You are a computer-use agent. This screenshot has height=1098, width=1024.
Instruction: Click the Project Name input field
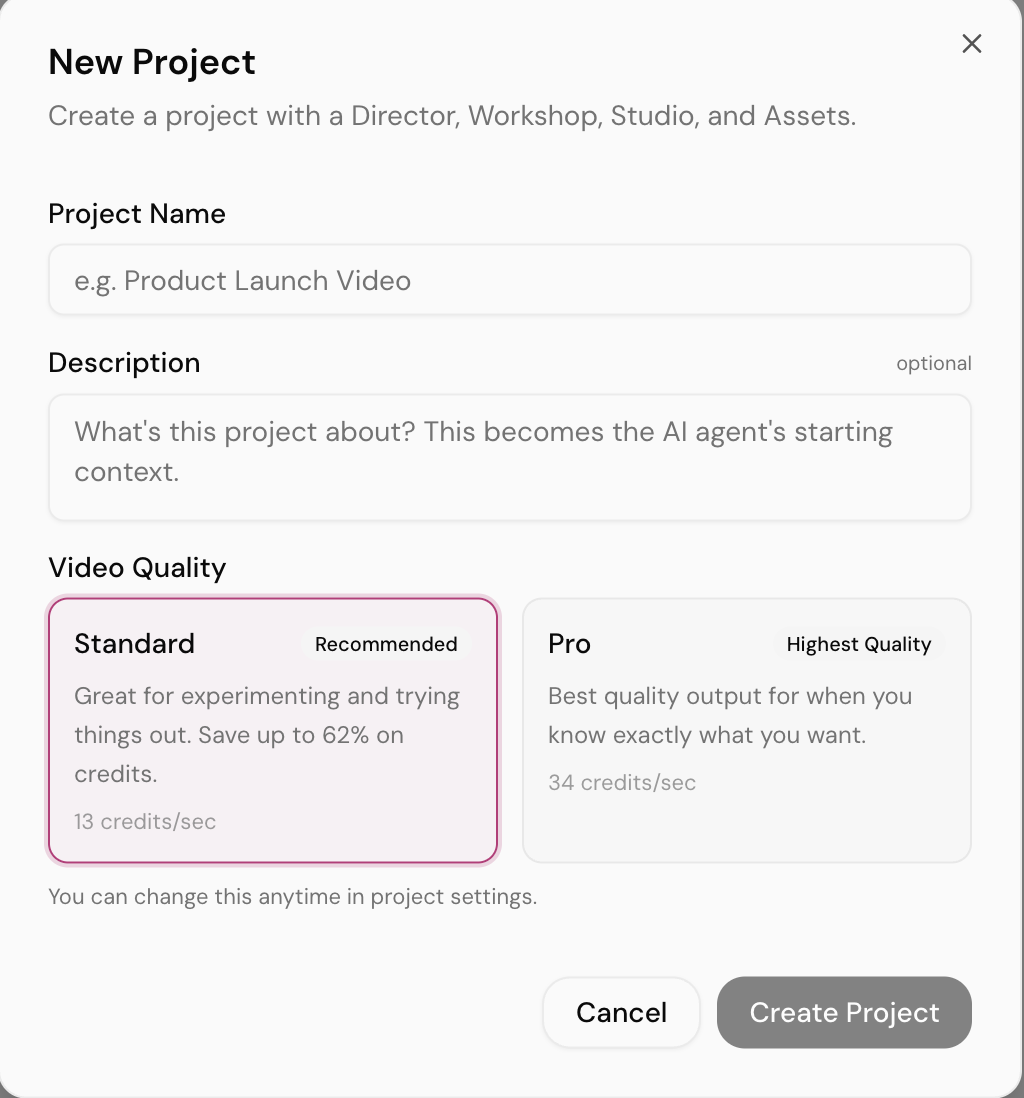coord(510,281)
